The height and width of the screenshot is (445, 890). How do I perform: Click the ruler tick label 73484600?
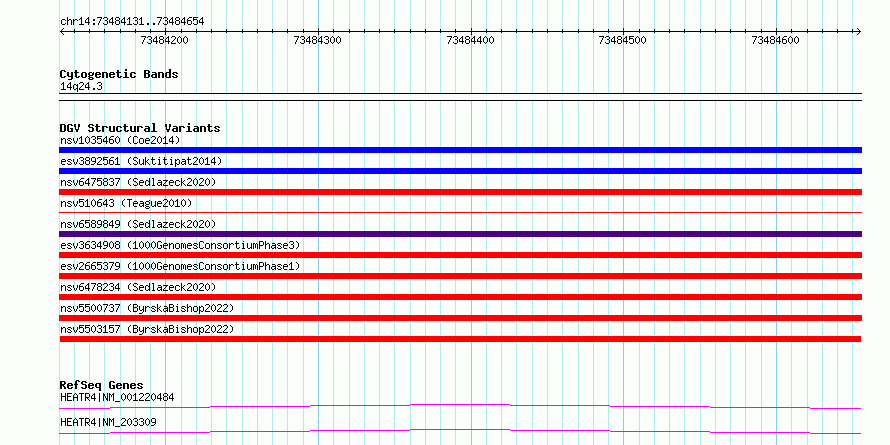[775, 40]
